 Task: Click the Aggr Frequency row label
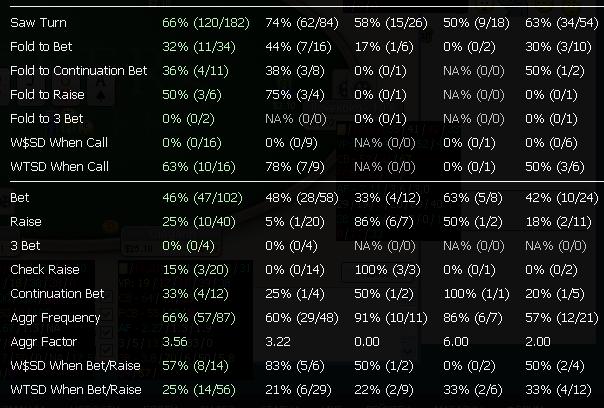(55, 317)
